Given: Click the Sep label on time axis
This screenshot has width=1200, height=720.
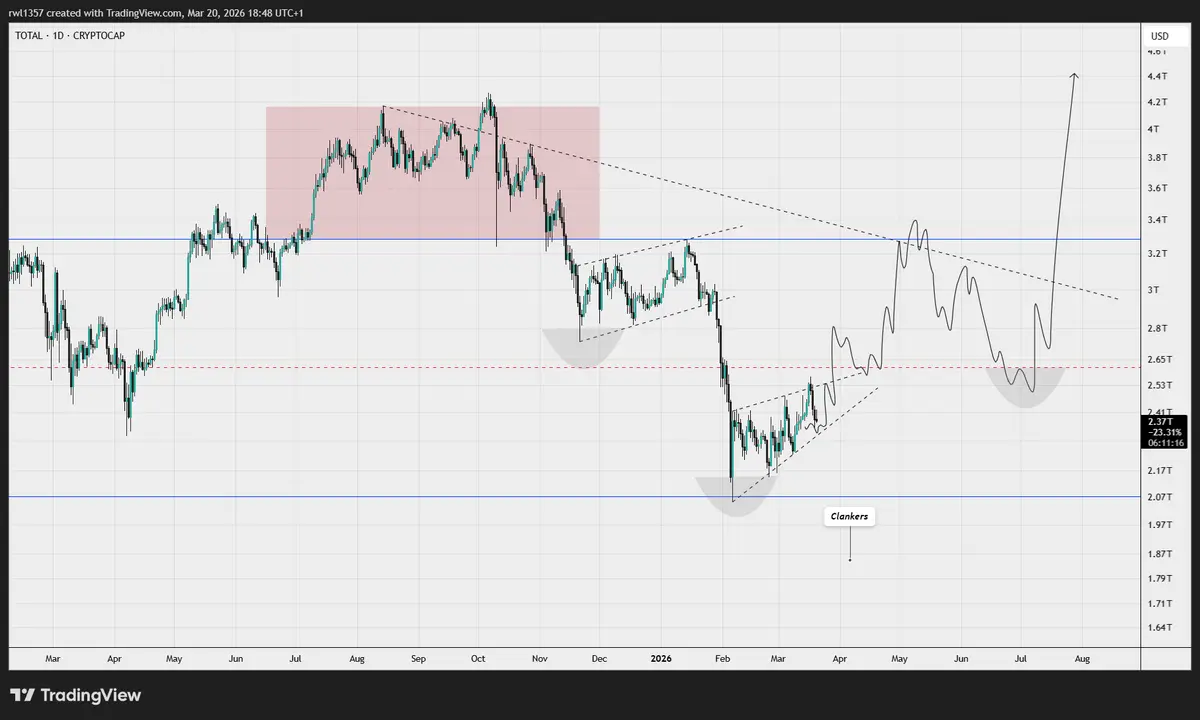Looking at the screenshot, I should tap(418, 659).
